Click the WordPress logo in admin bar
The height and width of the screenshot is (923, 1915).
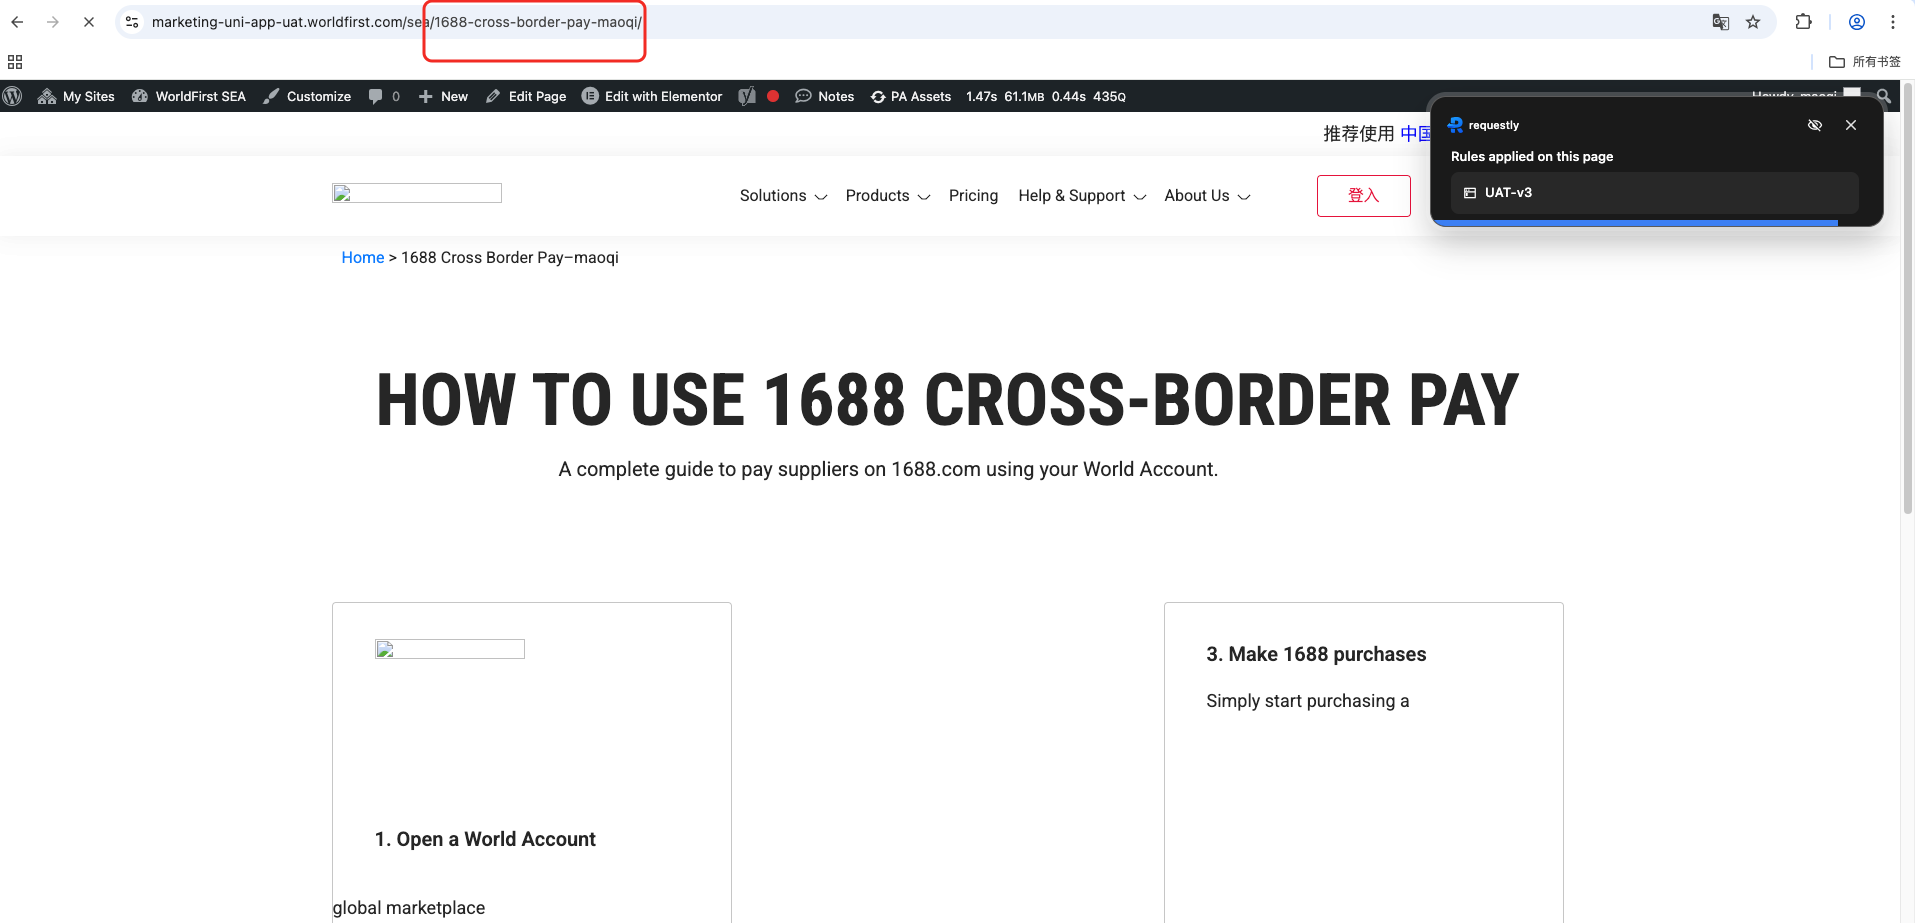tap(13, 96)
